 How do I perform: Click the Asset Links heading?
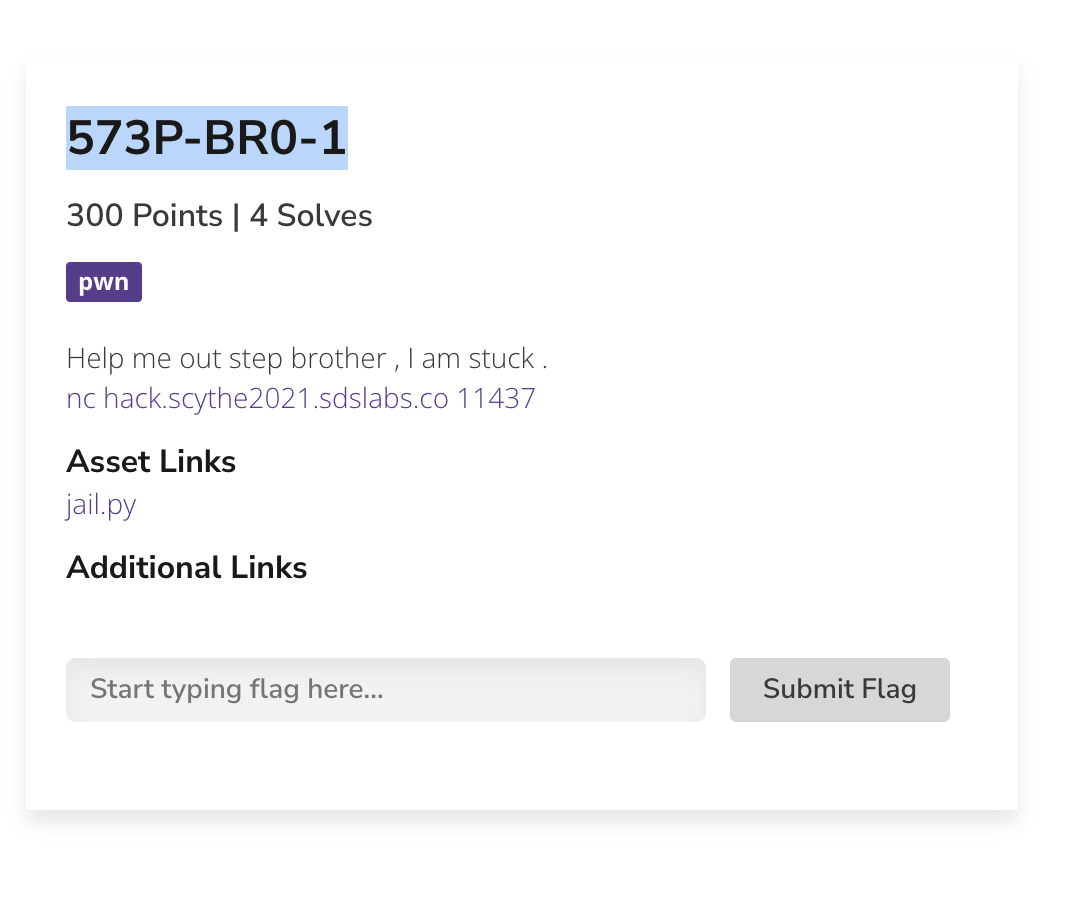tap(150, 461)
